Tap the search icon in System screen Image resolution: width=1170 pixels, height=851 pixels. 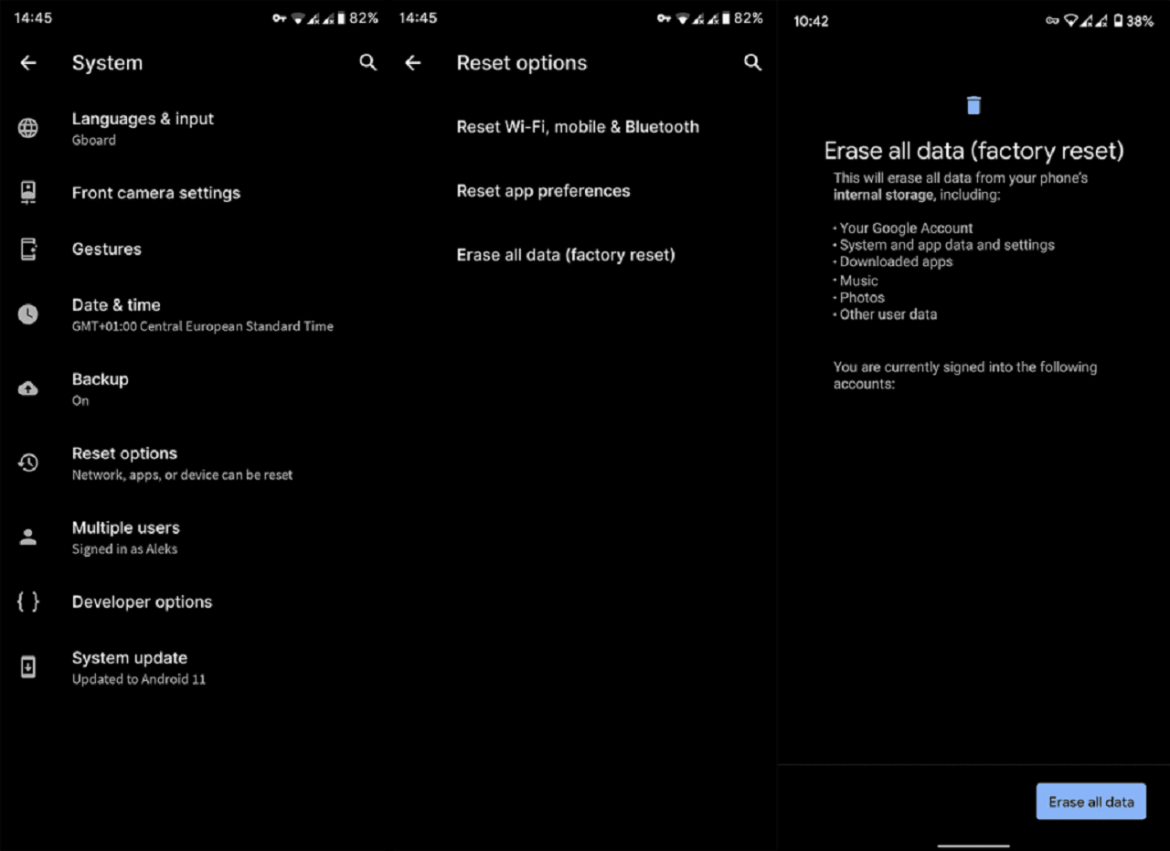(368, 63)
